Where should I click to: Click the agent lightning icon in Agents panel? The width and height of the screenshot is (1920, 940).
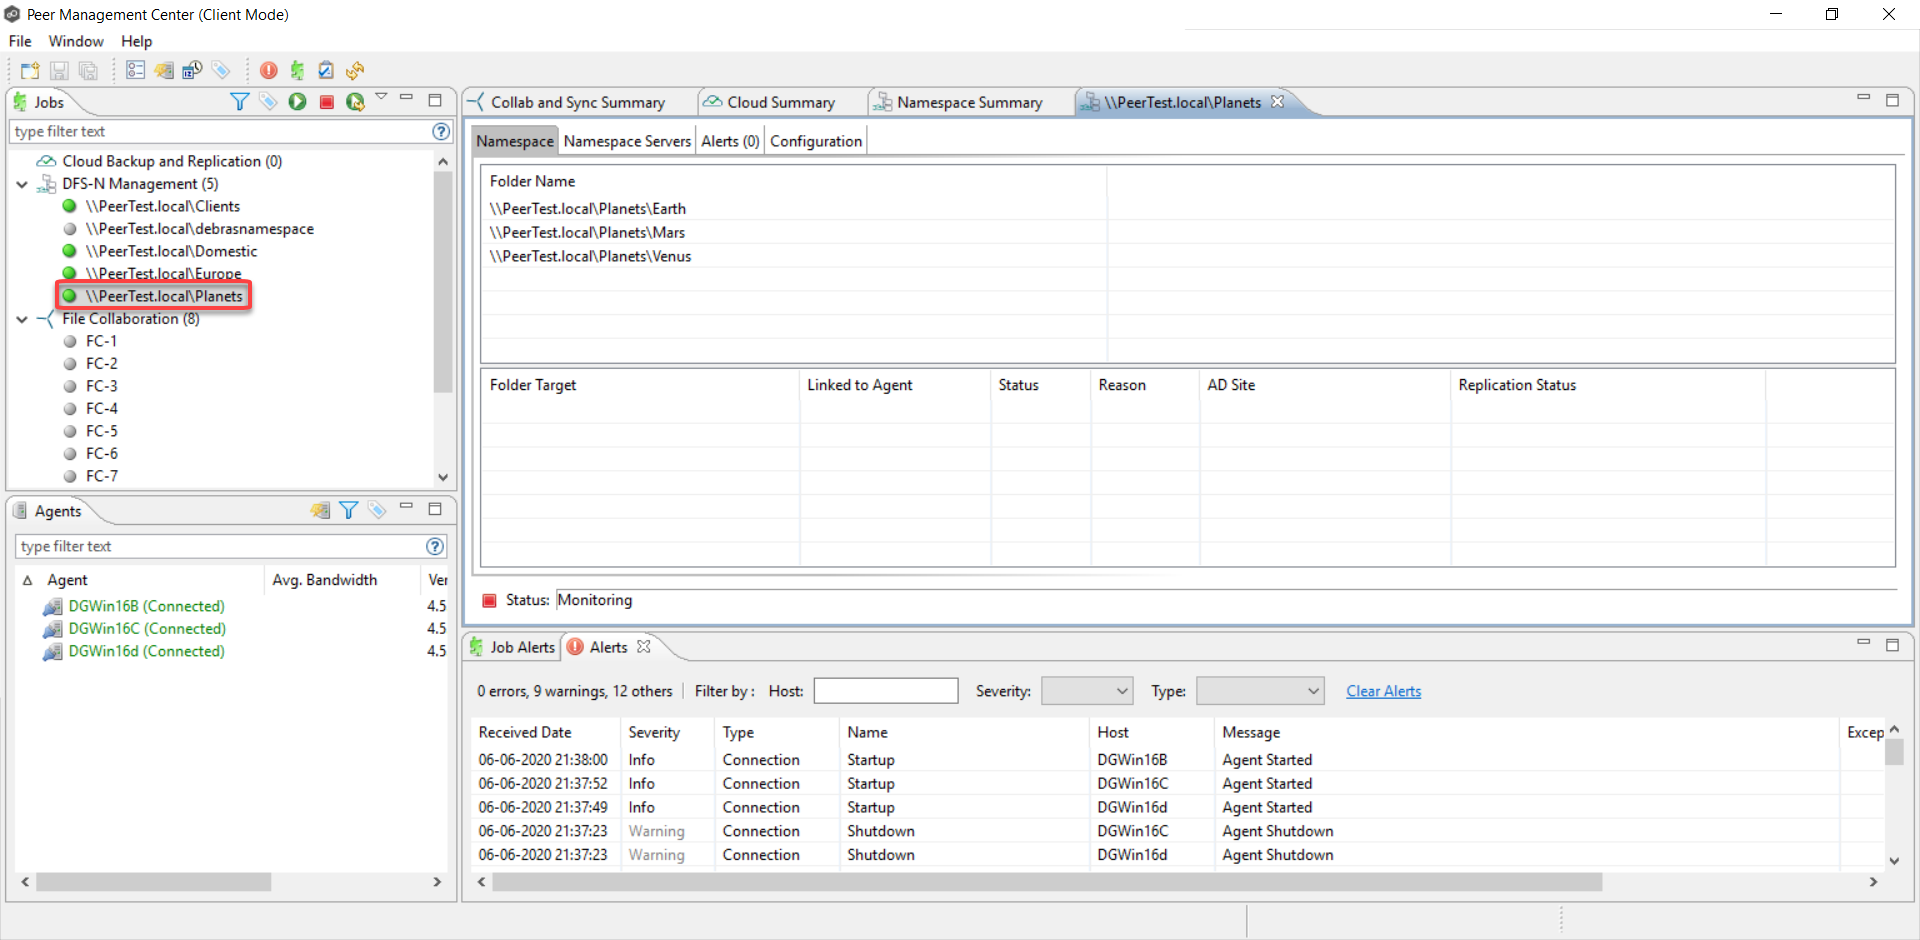click(x=320, y=510)
